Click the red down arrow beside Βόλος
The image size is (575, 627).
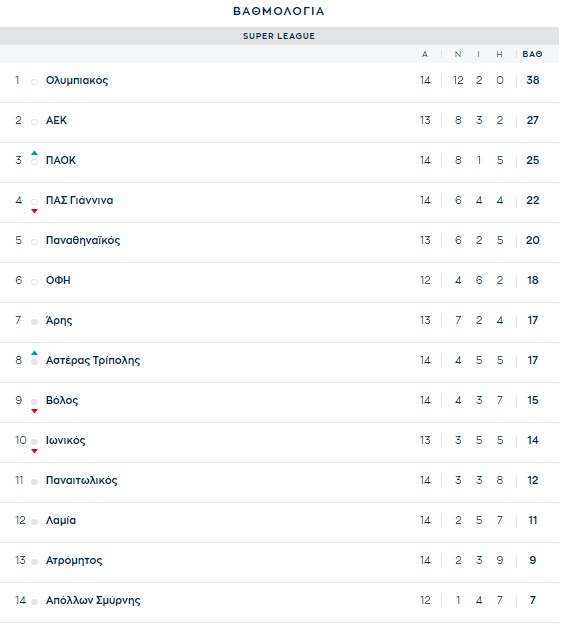tap(34, 411)
